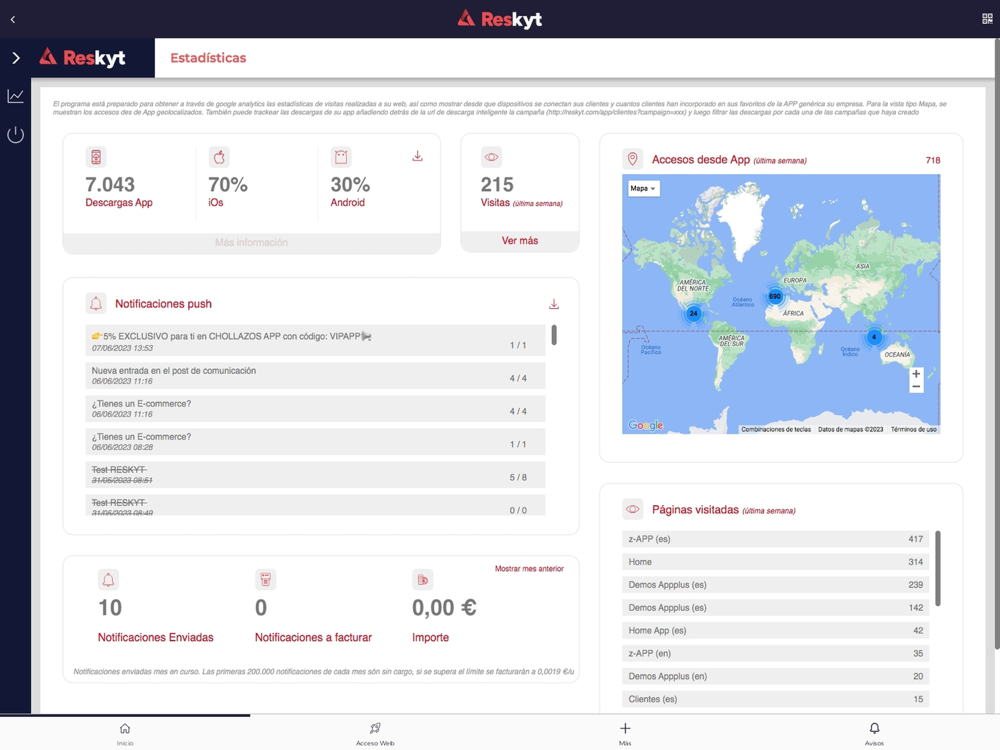Click Notificaciones a facturar icon
Image resolution: width=1000 pixels, height=750 pixels.
pyautogui.click(x=265, y=580)
